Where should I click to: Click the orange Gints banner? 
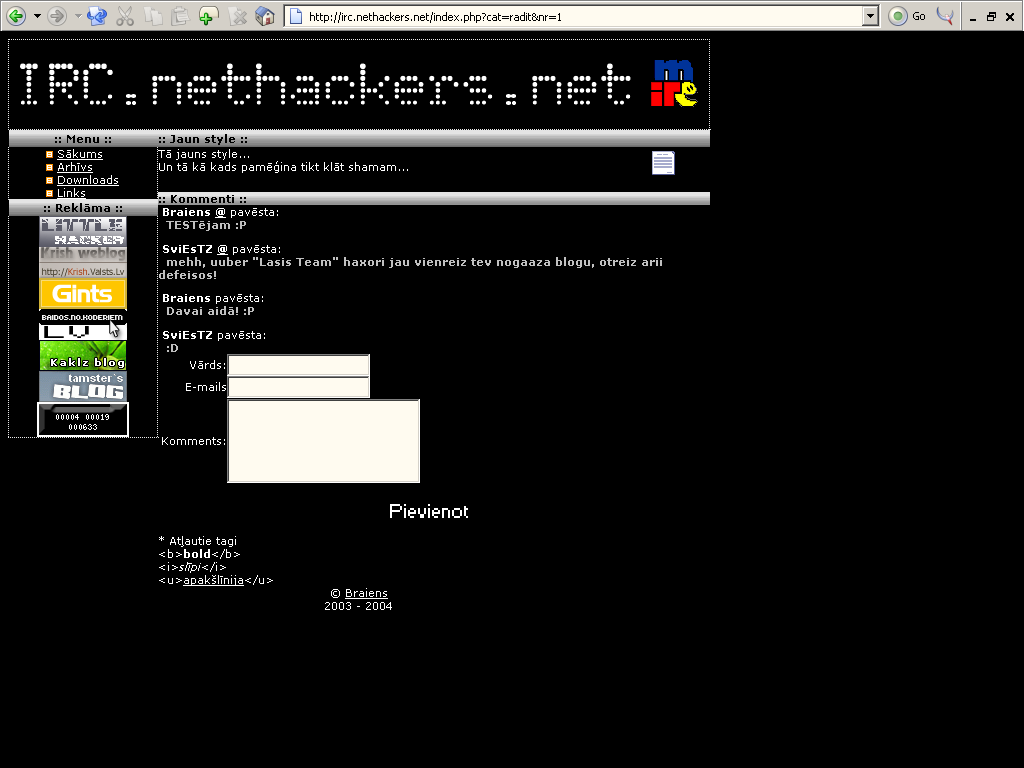tap(83, 294)
